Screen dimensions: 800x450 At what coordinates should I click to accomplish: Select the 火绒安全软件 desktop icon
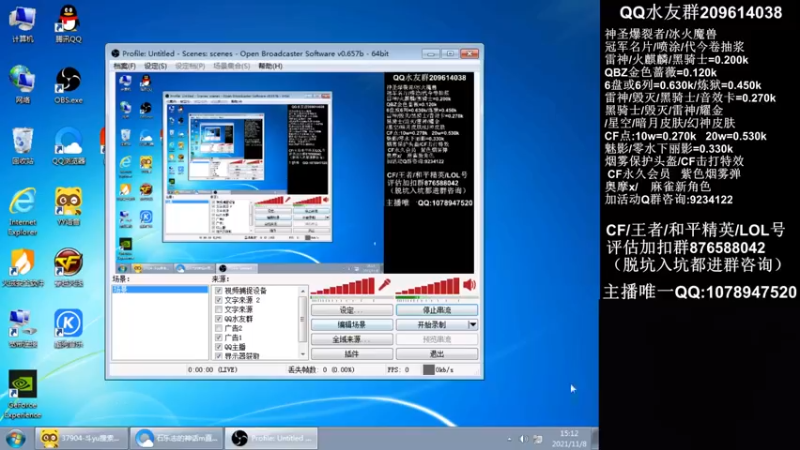[22, 268]
